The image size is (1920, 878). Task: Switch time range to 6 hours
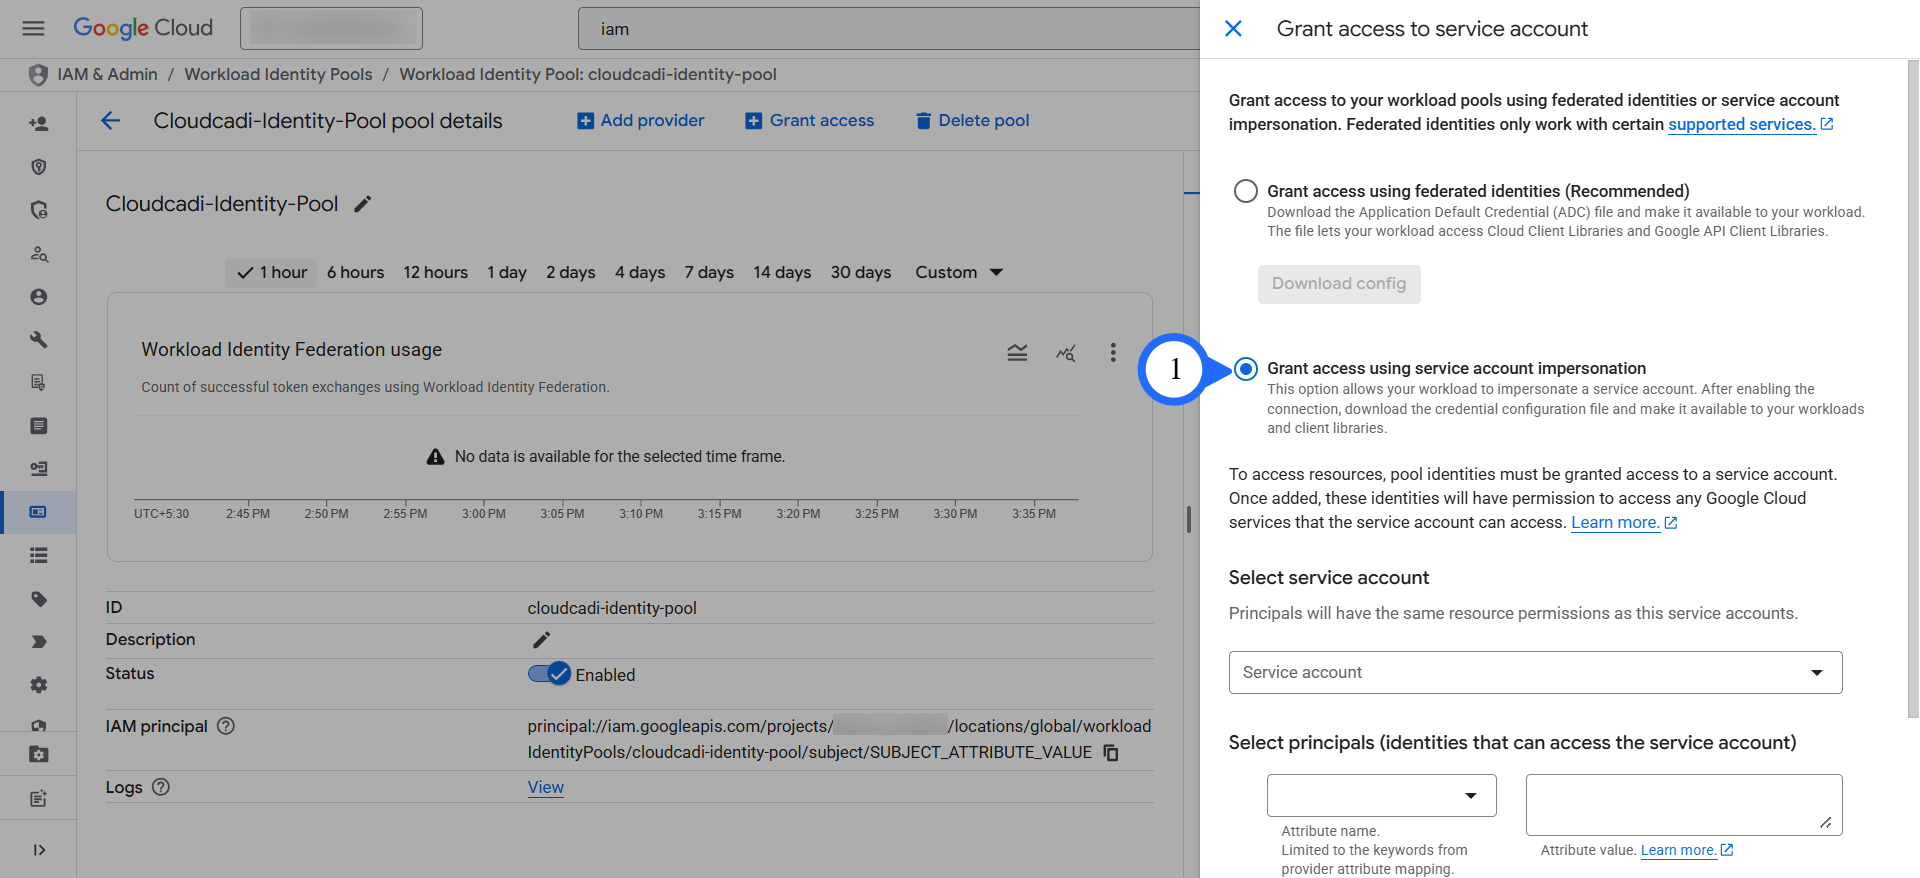[355, 272]
